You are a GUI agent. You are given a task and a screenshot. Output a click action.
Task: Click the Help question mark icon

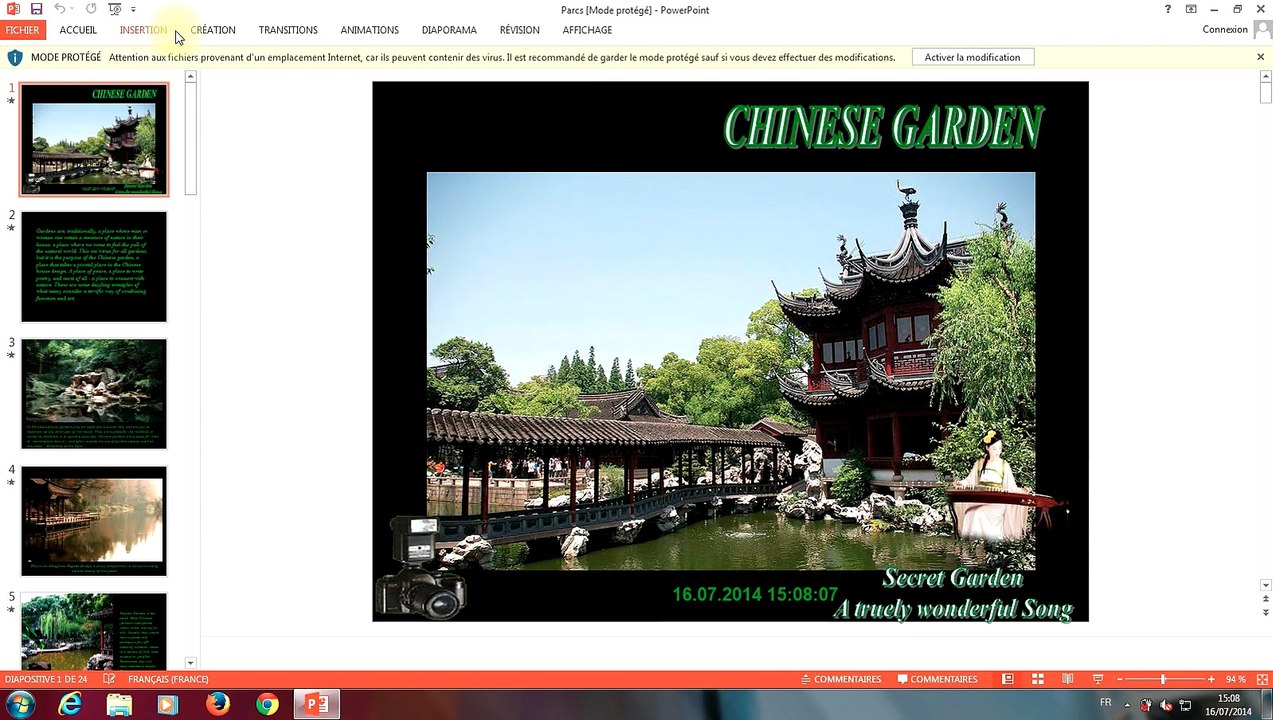pyautogui.click(x=1168, y=9)
